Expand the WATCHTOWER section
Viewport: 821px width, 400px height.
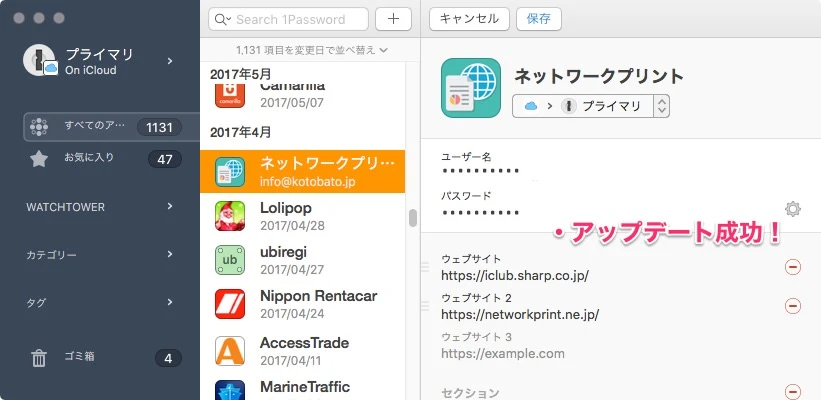170,207
